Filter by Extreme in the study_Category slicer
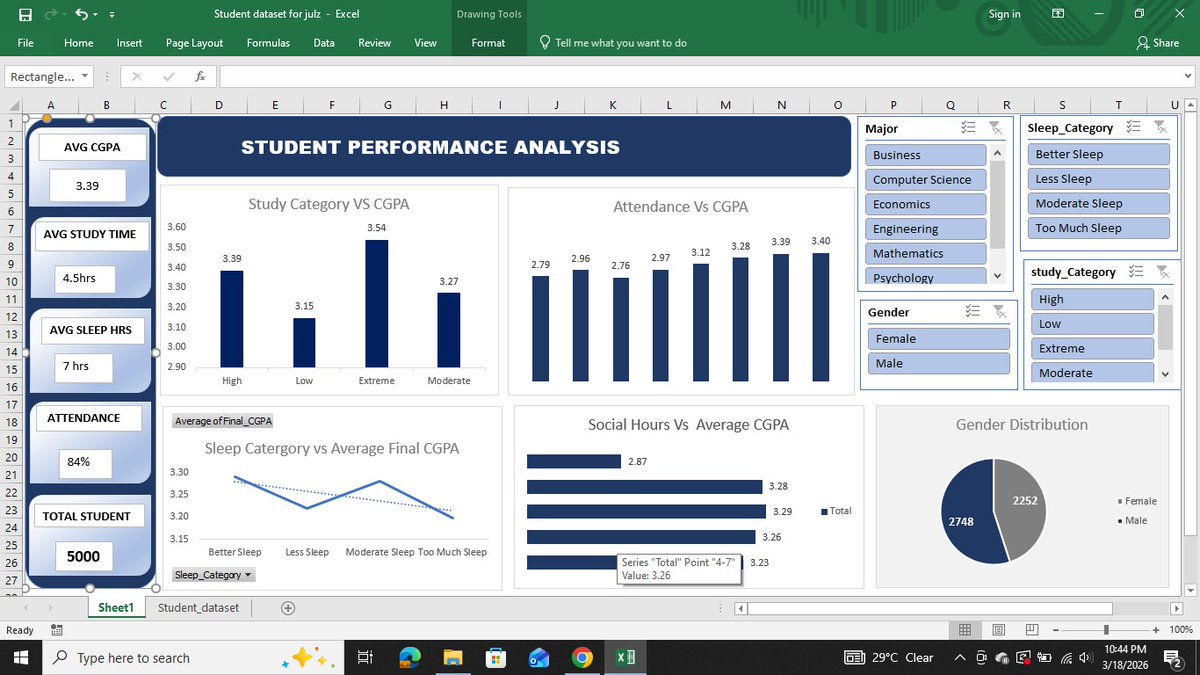Viewport: 1200px width, 675px height. (x=1093, y=348)
